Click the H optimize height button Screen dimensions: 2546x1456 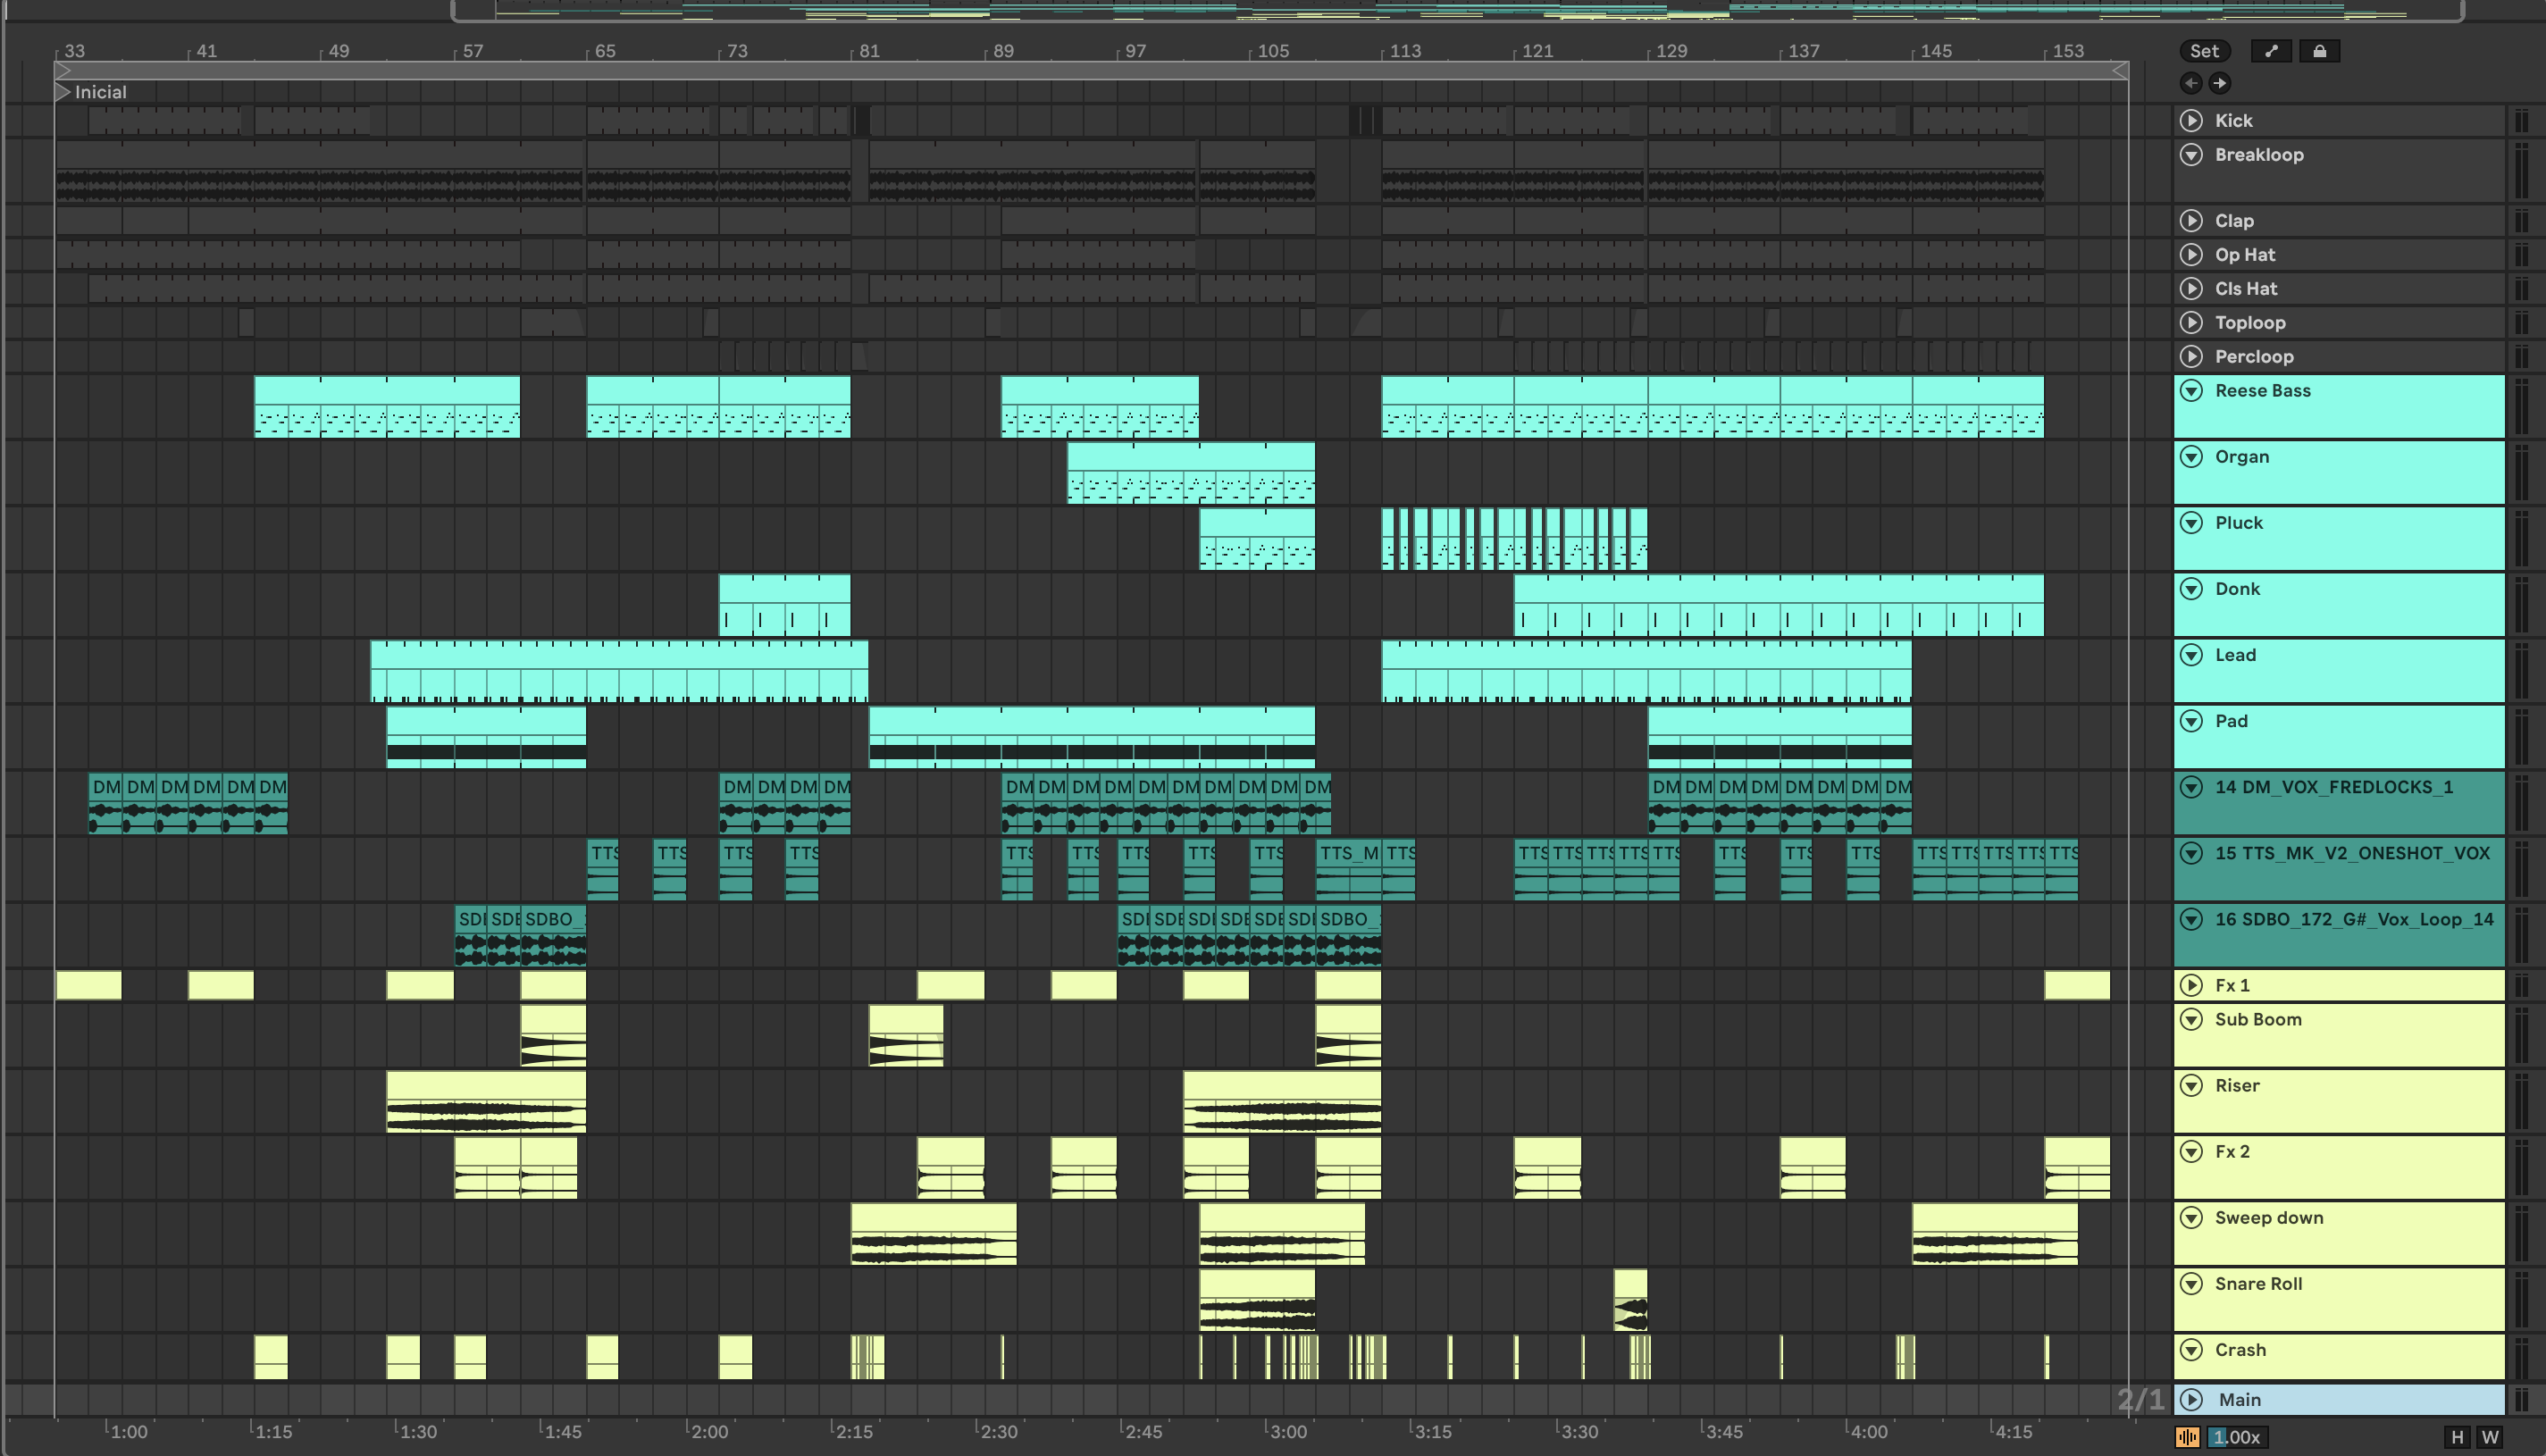click(x=2457, y=1437)
